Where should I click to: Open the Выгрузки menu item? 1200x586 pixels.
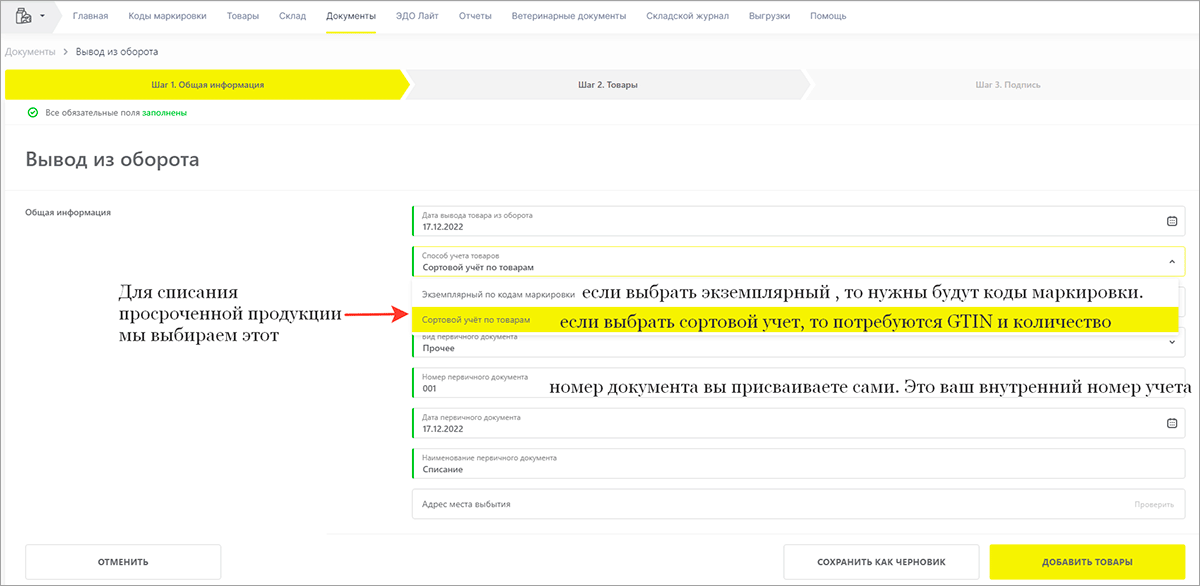769,16
